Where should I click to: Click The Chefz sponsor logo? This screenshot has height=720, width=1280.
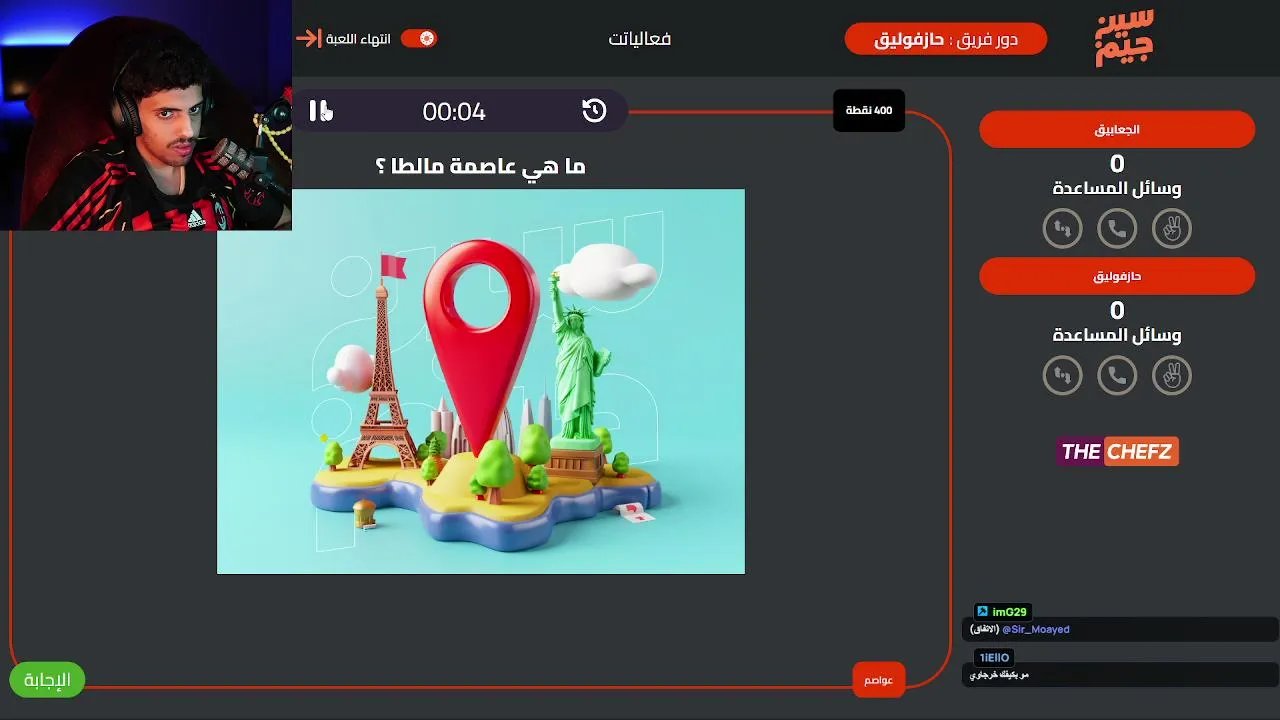[1117, 452]
